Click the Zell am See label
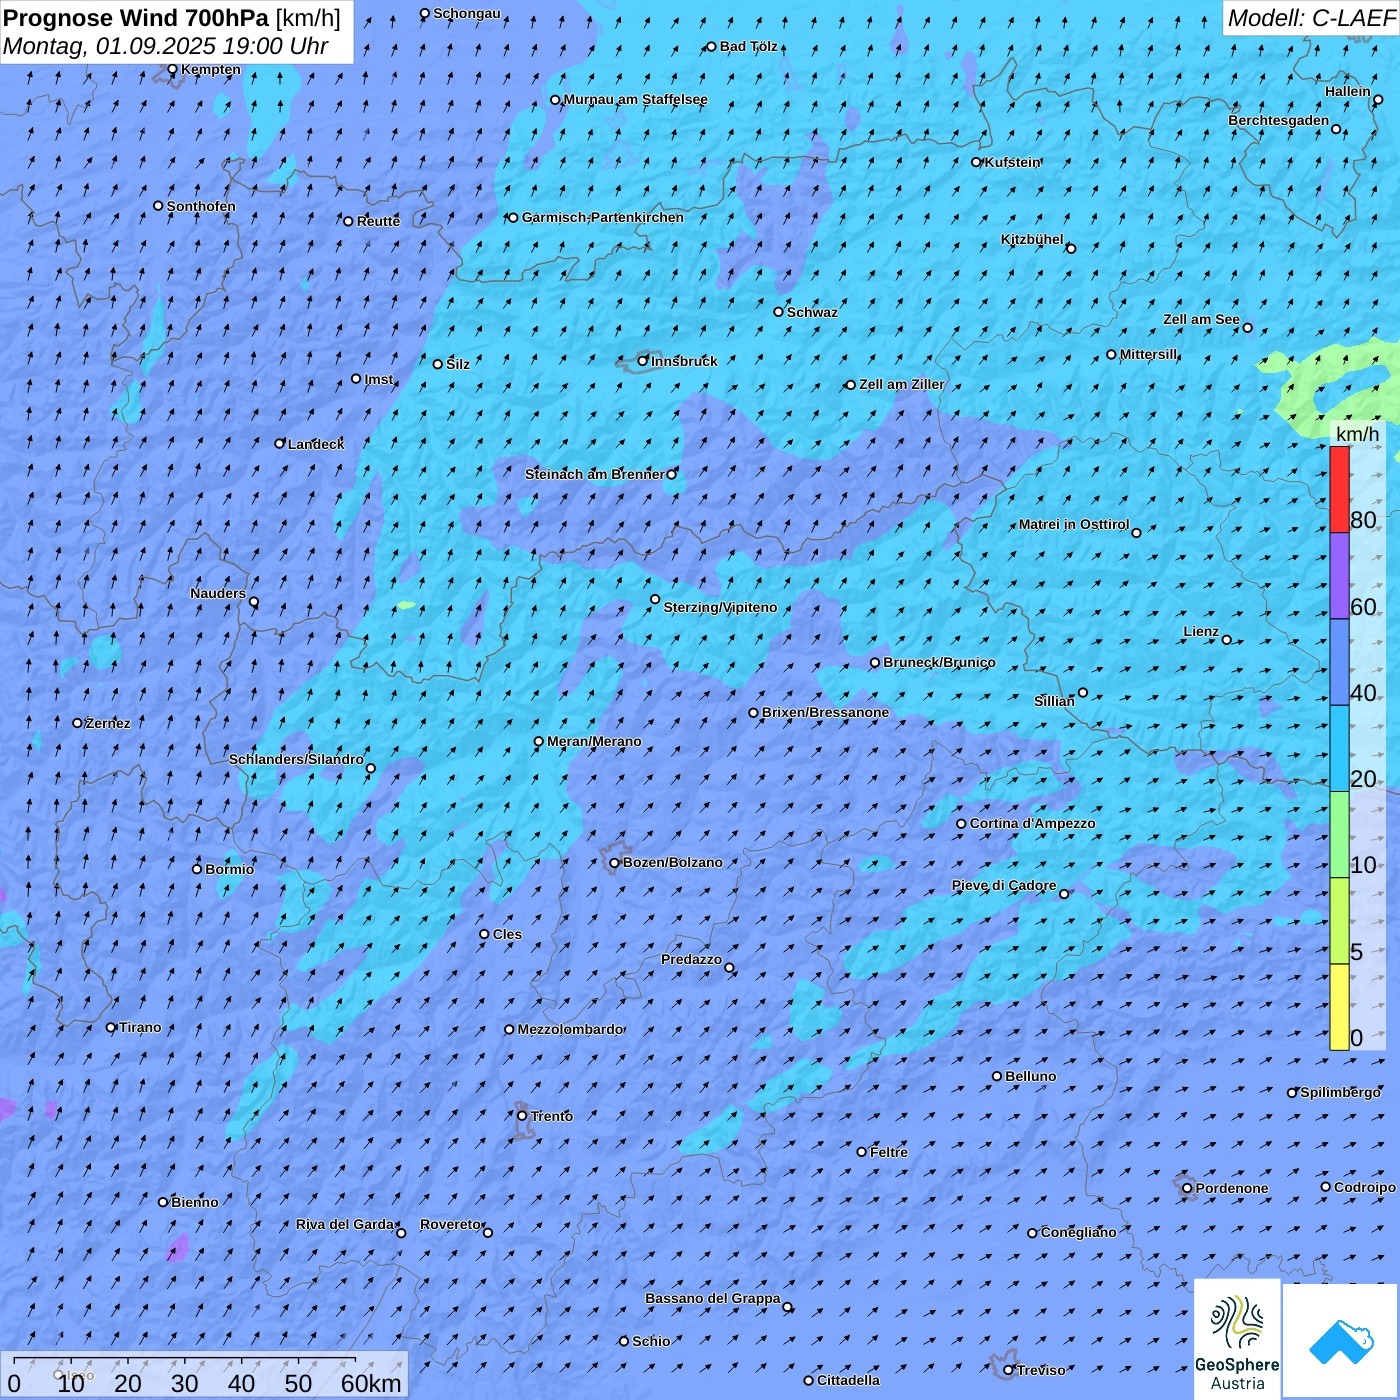 coord(1201,319)
